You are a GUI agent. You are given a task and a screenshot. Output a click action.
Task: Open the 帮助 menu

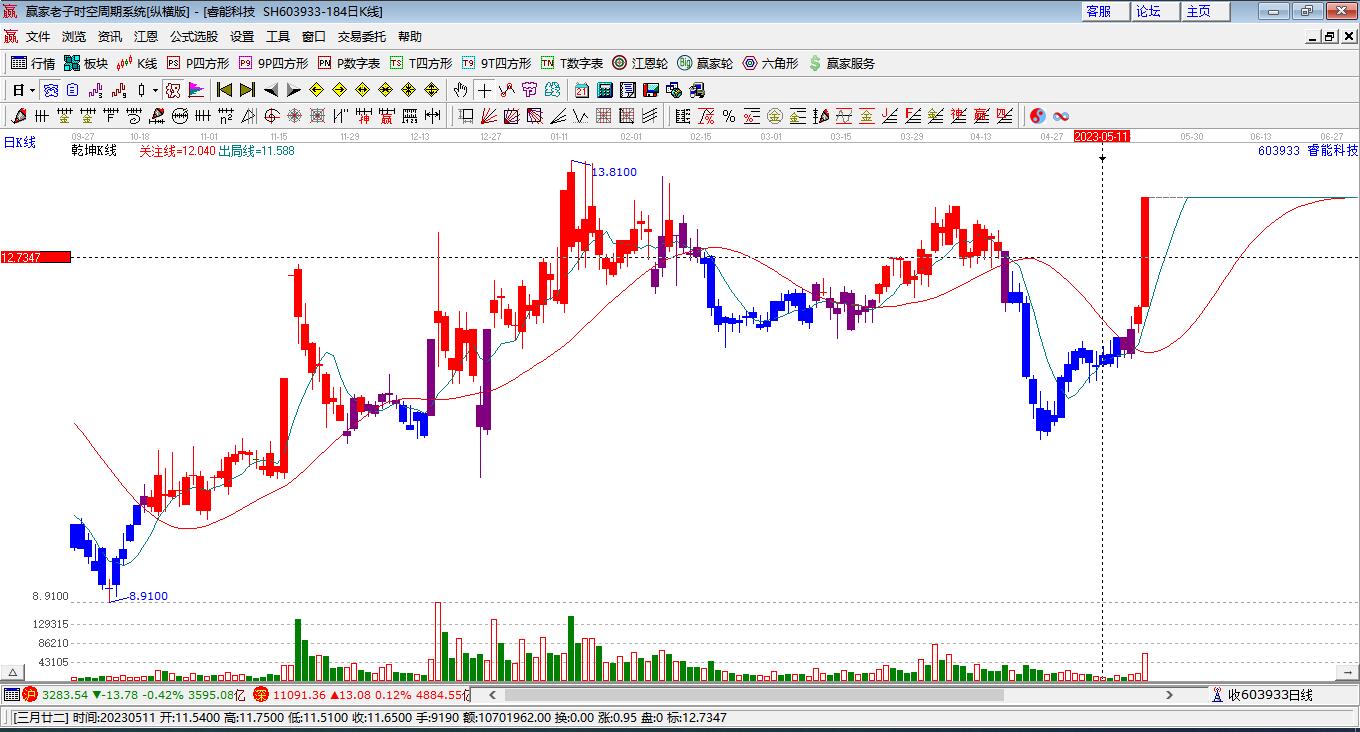click(410, 37)
